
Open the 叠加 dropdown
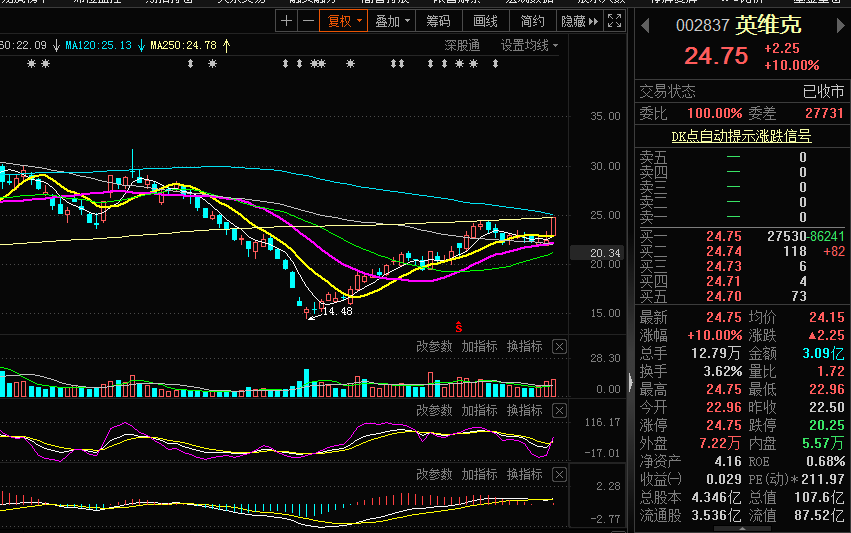coord(392,21)
